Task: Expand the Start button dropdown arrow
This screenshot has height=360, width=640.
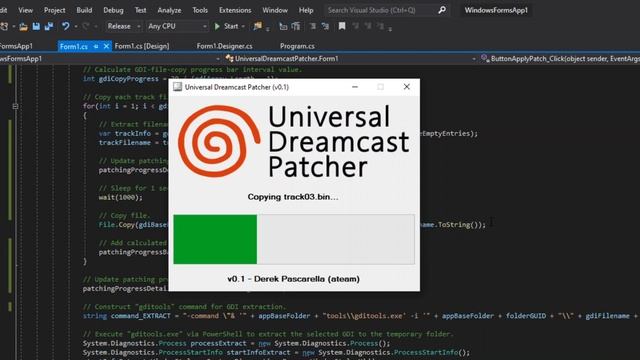Action: click(243, 27)
